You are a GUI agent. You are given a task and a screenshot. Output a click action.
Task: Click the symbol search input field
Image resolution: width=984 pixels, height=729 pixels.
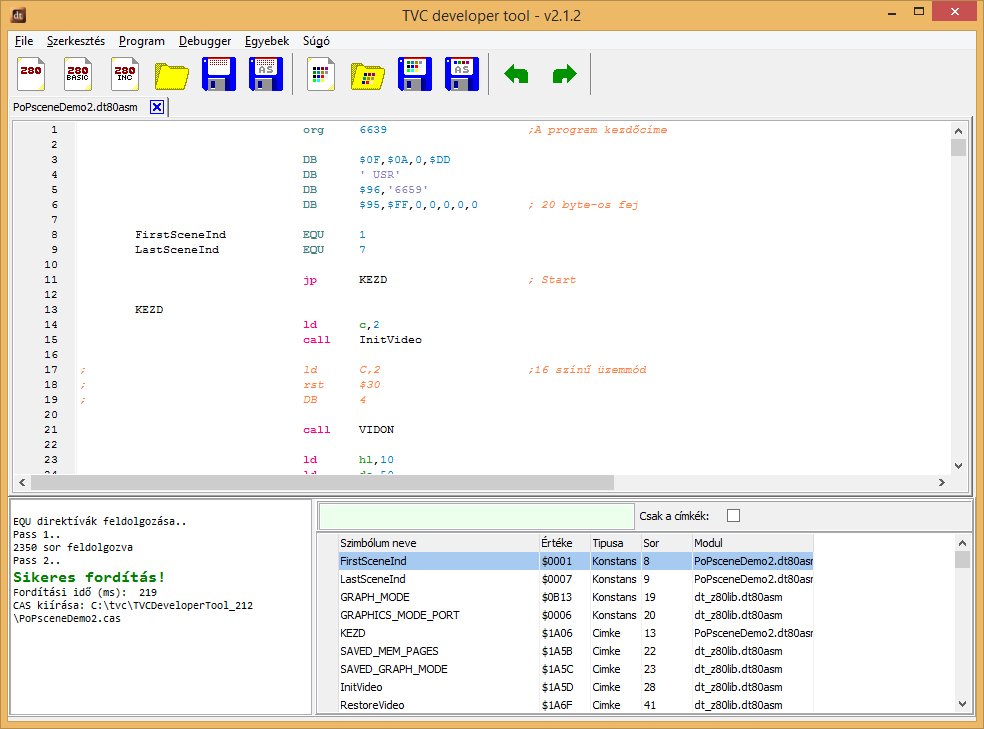pyautogui.click(x=477, y=516)
